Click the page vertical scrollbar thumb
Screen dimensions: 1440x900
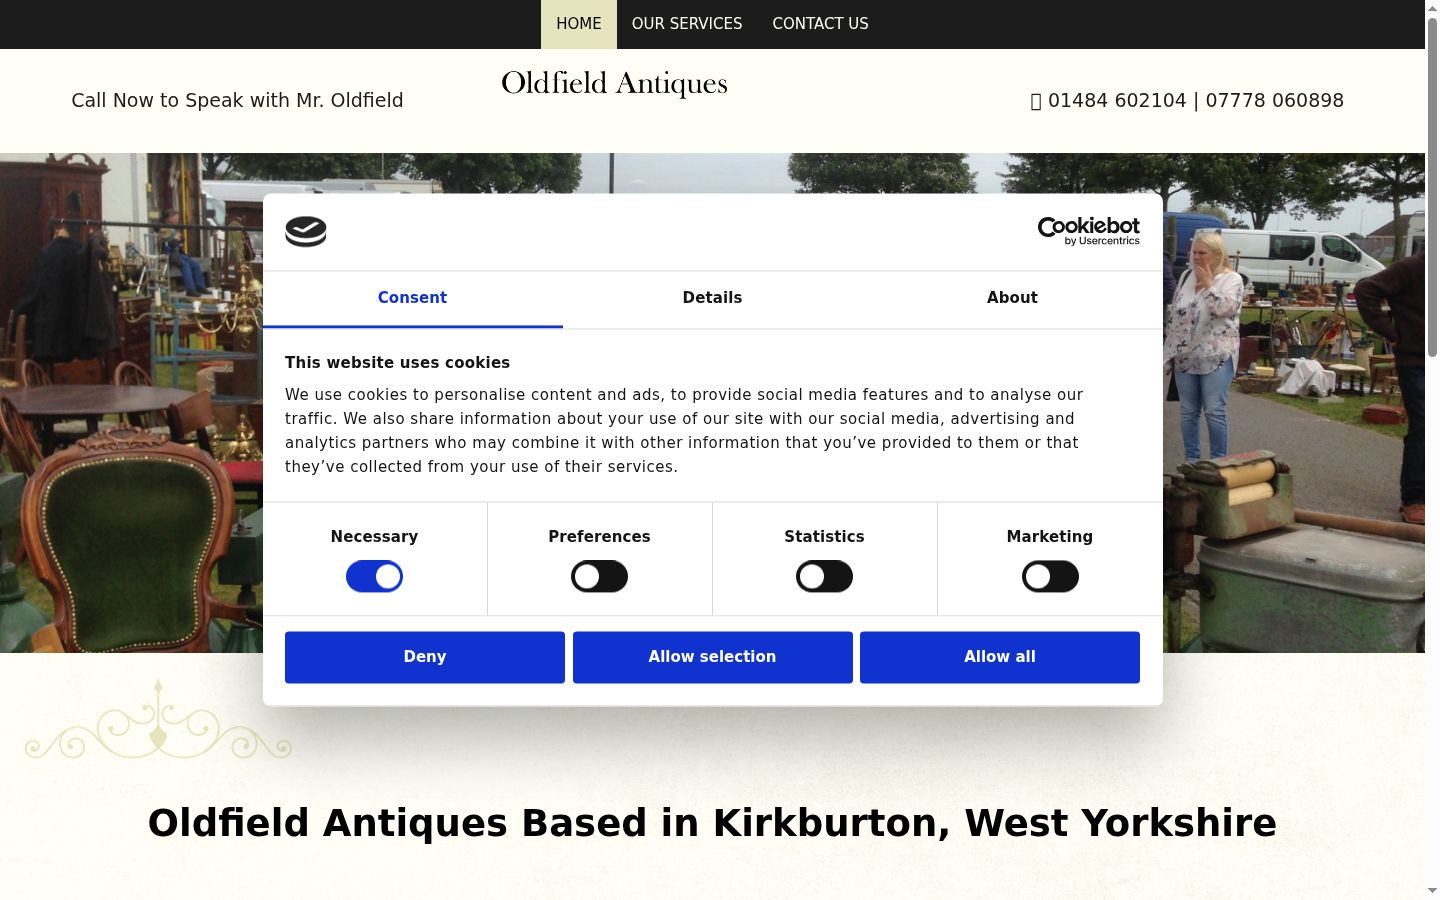coord(1432,186)
